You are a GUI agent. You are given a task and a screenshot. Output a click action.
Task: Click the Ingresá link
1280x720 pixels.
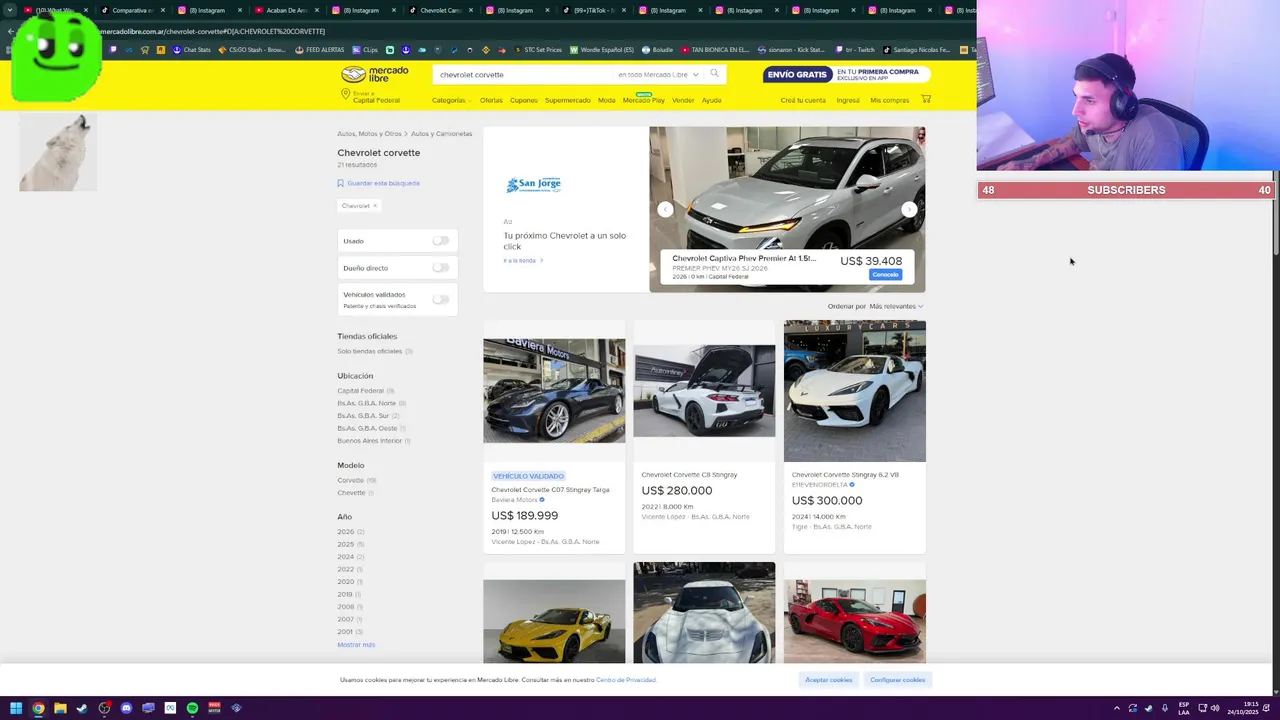(x=848, y=100)
